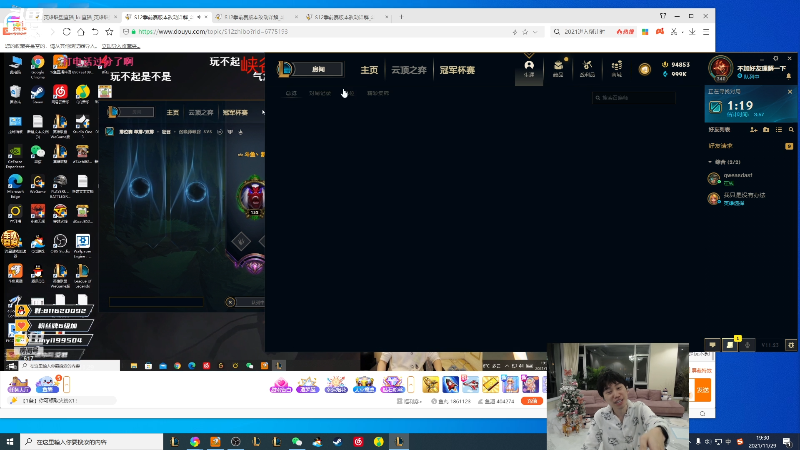Image resolution: width=800 pixels, height=450 pixels.
Task: Click the browser bookmark star icon
Action: click(x=109, y=32)
